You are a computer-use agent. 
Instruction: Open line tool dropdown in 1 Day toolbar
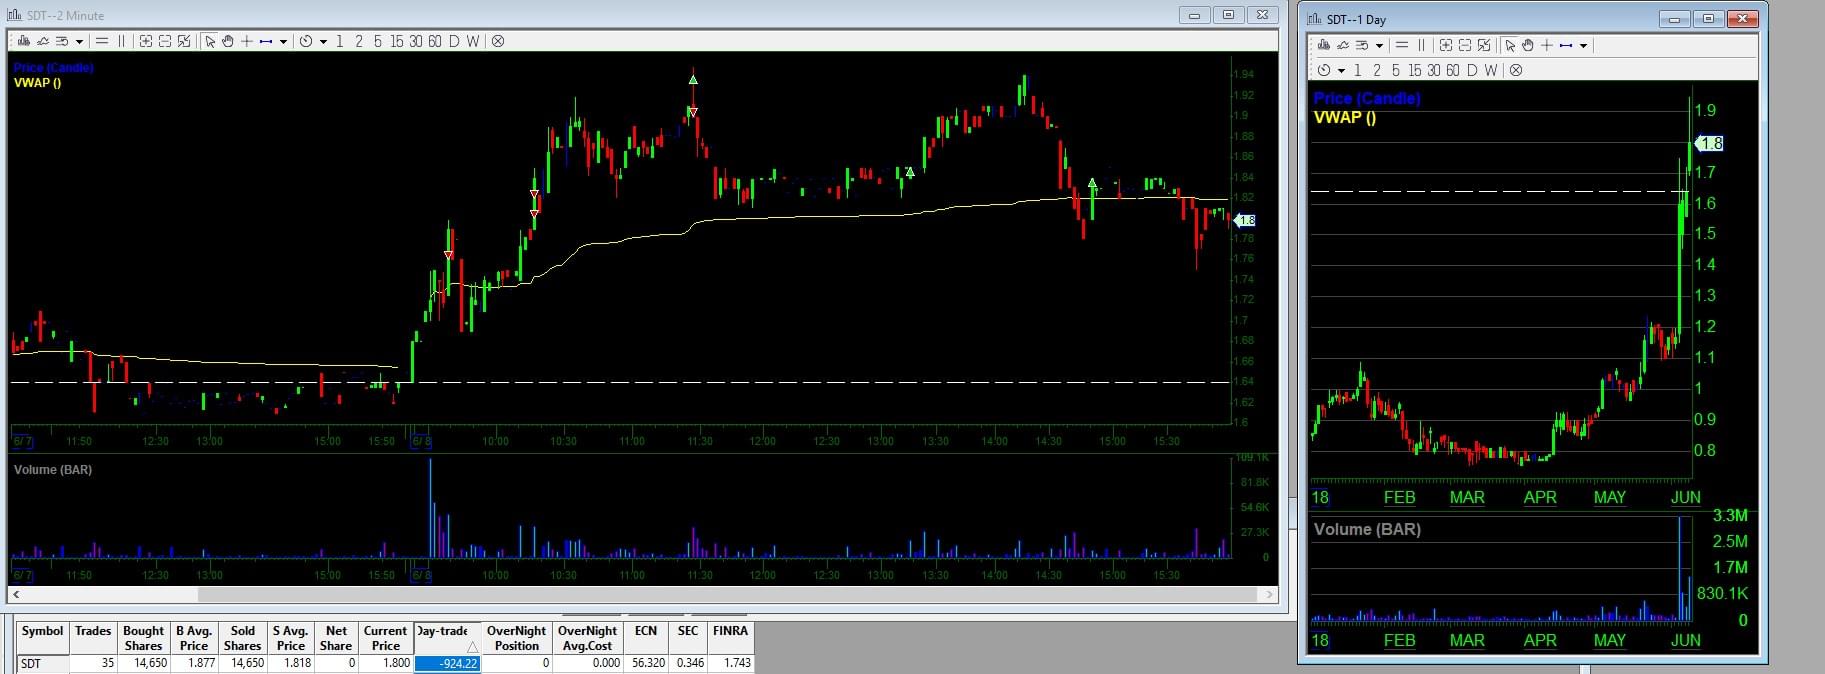[x=1583, y=46]
